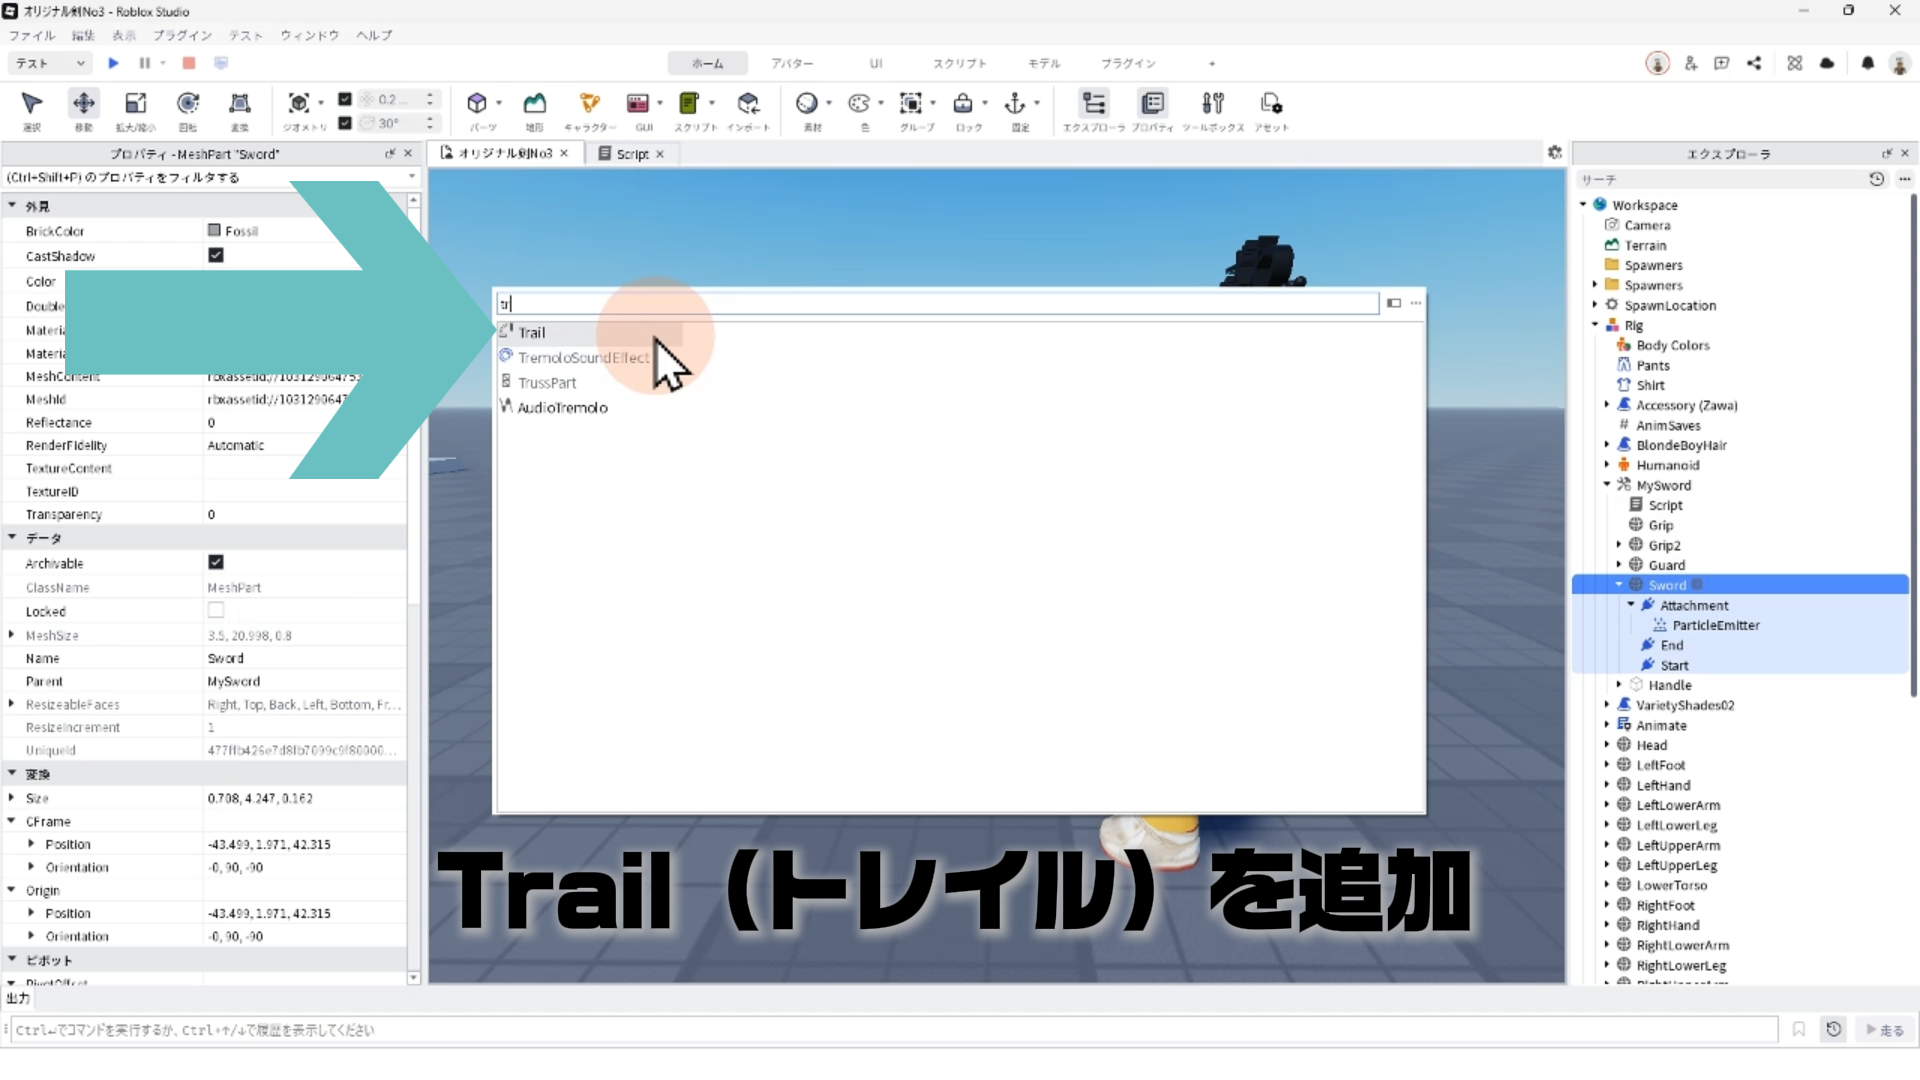This screenshot has height=1080, width=1920.
Task: Expand the Handle tree item
Action: pyautogui.click(x=1620, y=685)
